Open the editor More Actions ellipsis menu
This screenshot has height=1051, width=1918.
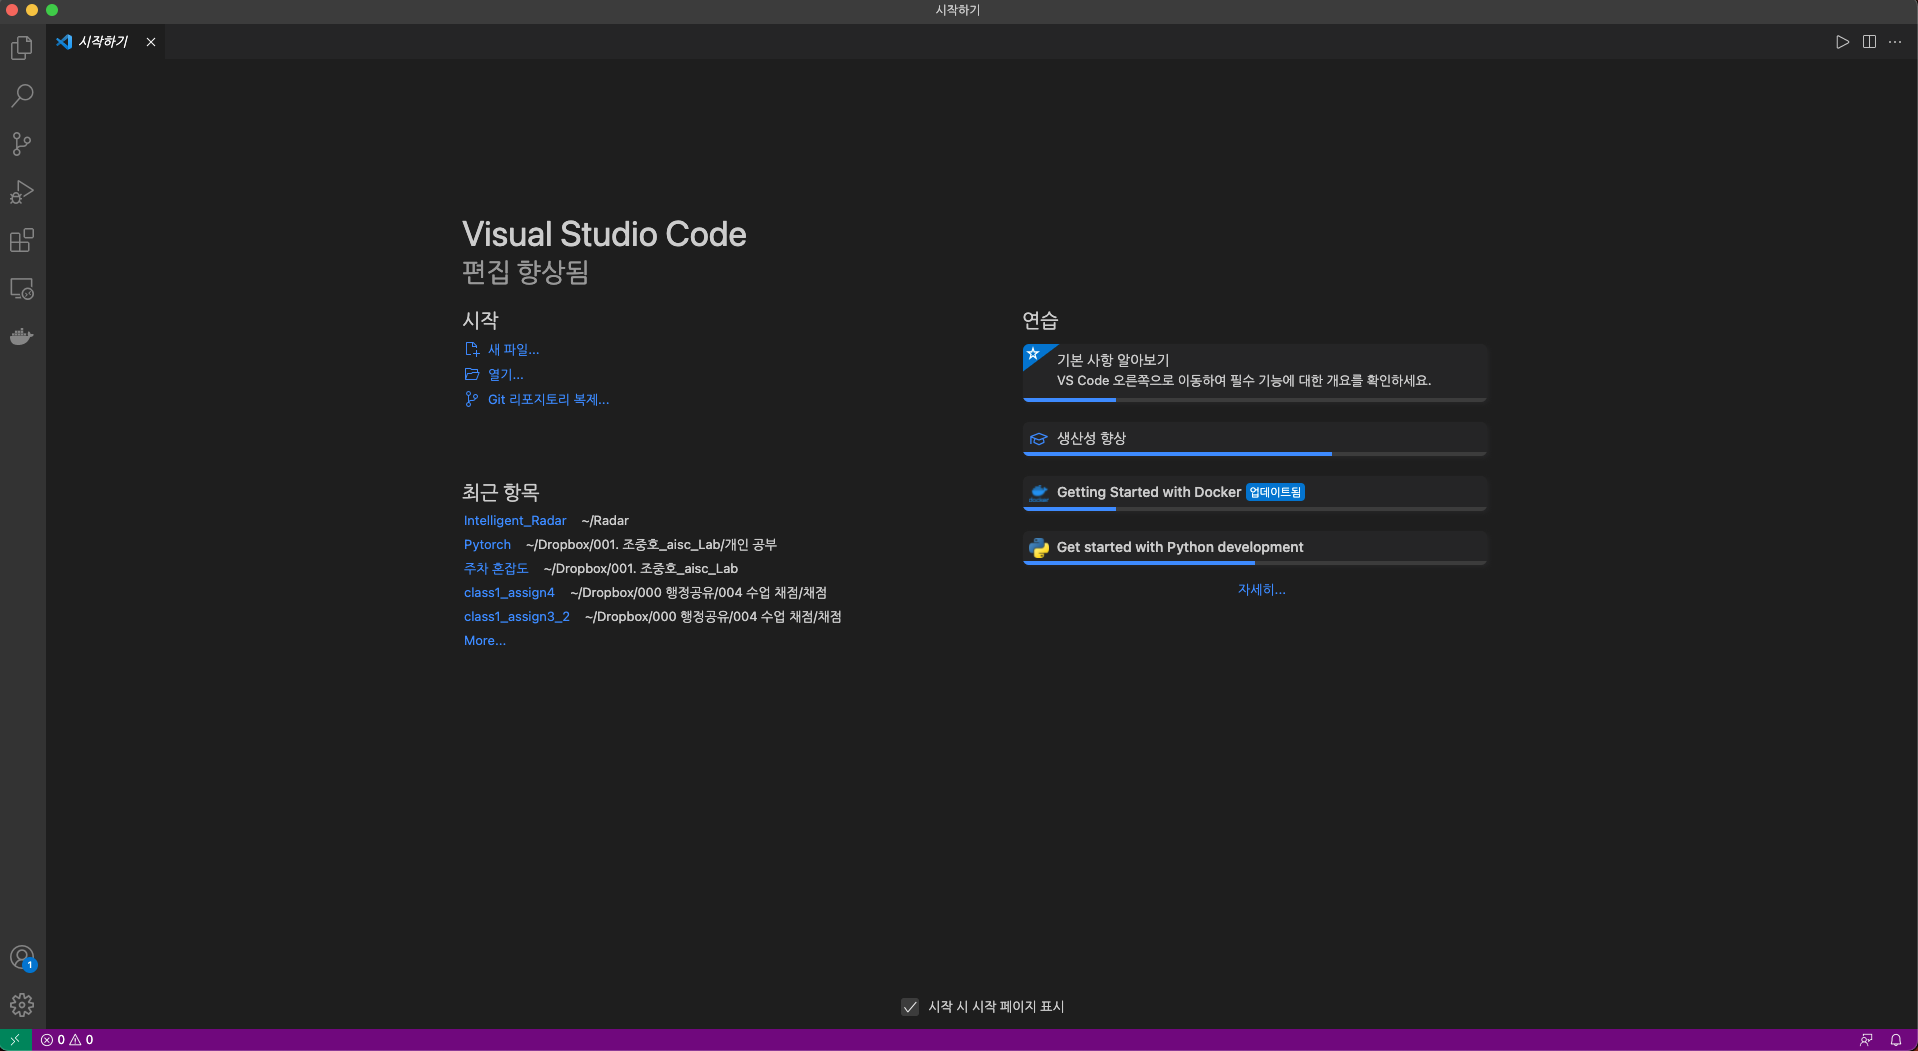[1895, 42]
